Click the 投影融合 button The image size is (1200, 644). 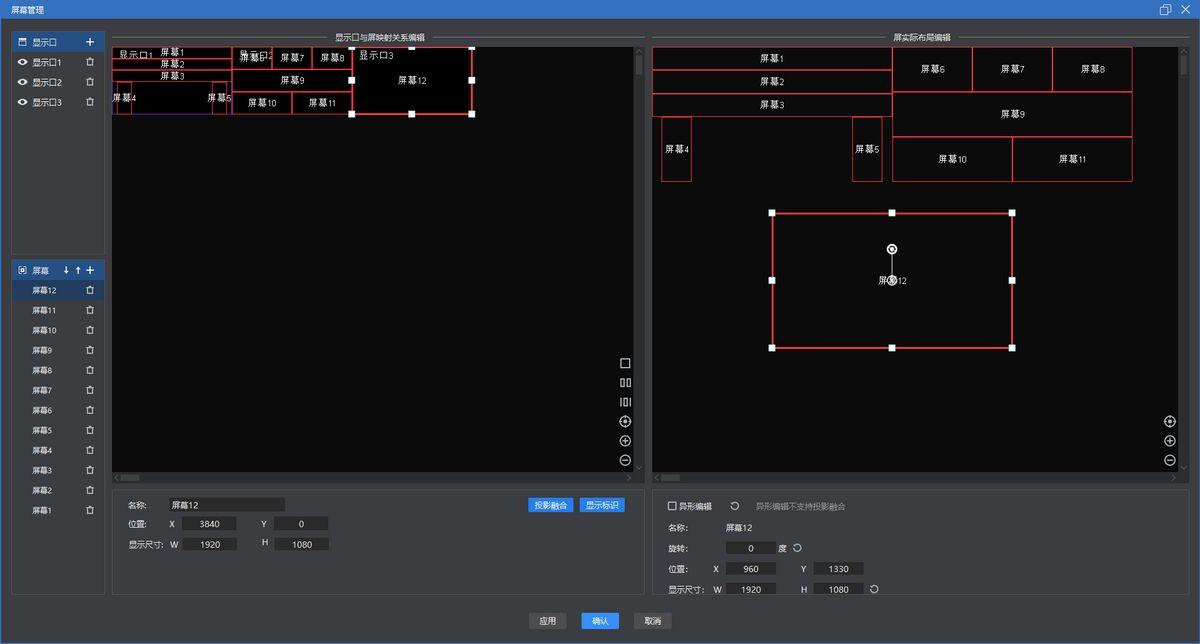pyautogui.click(x=551, y=505)
